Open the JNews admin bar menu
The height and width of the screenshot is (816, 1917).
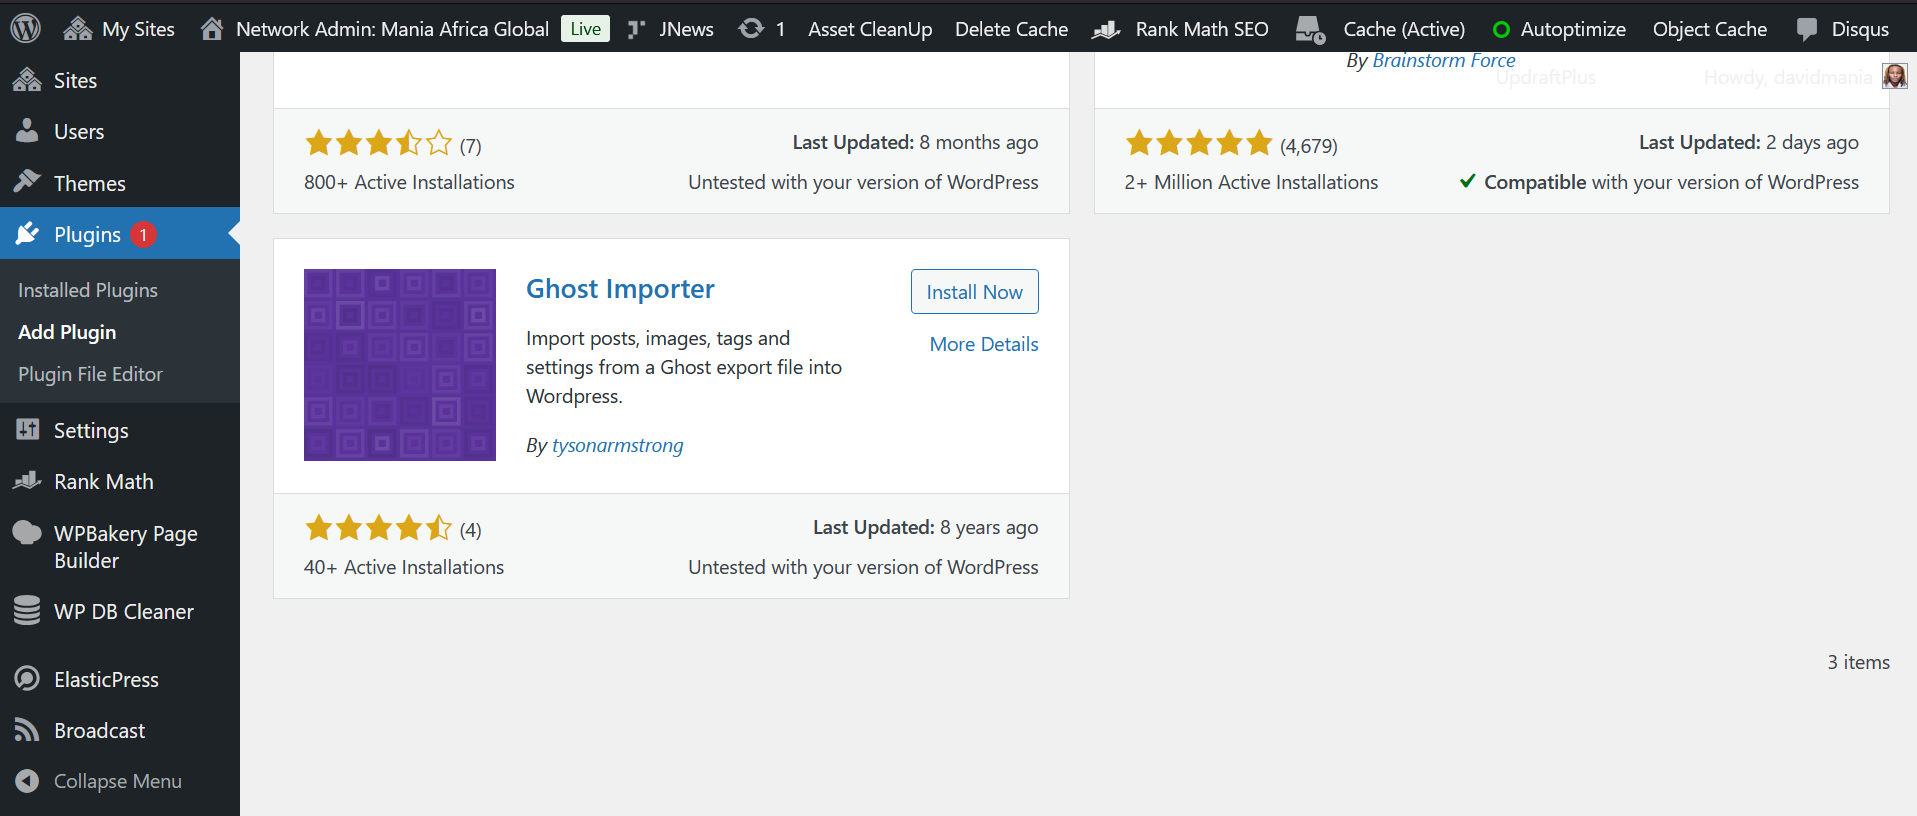click(x=686, y=29)
